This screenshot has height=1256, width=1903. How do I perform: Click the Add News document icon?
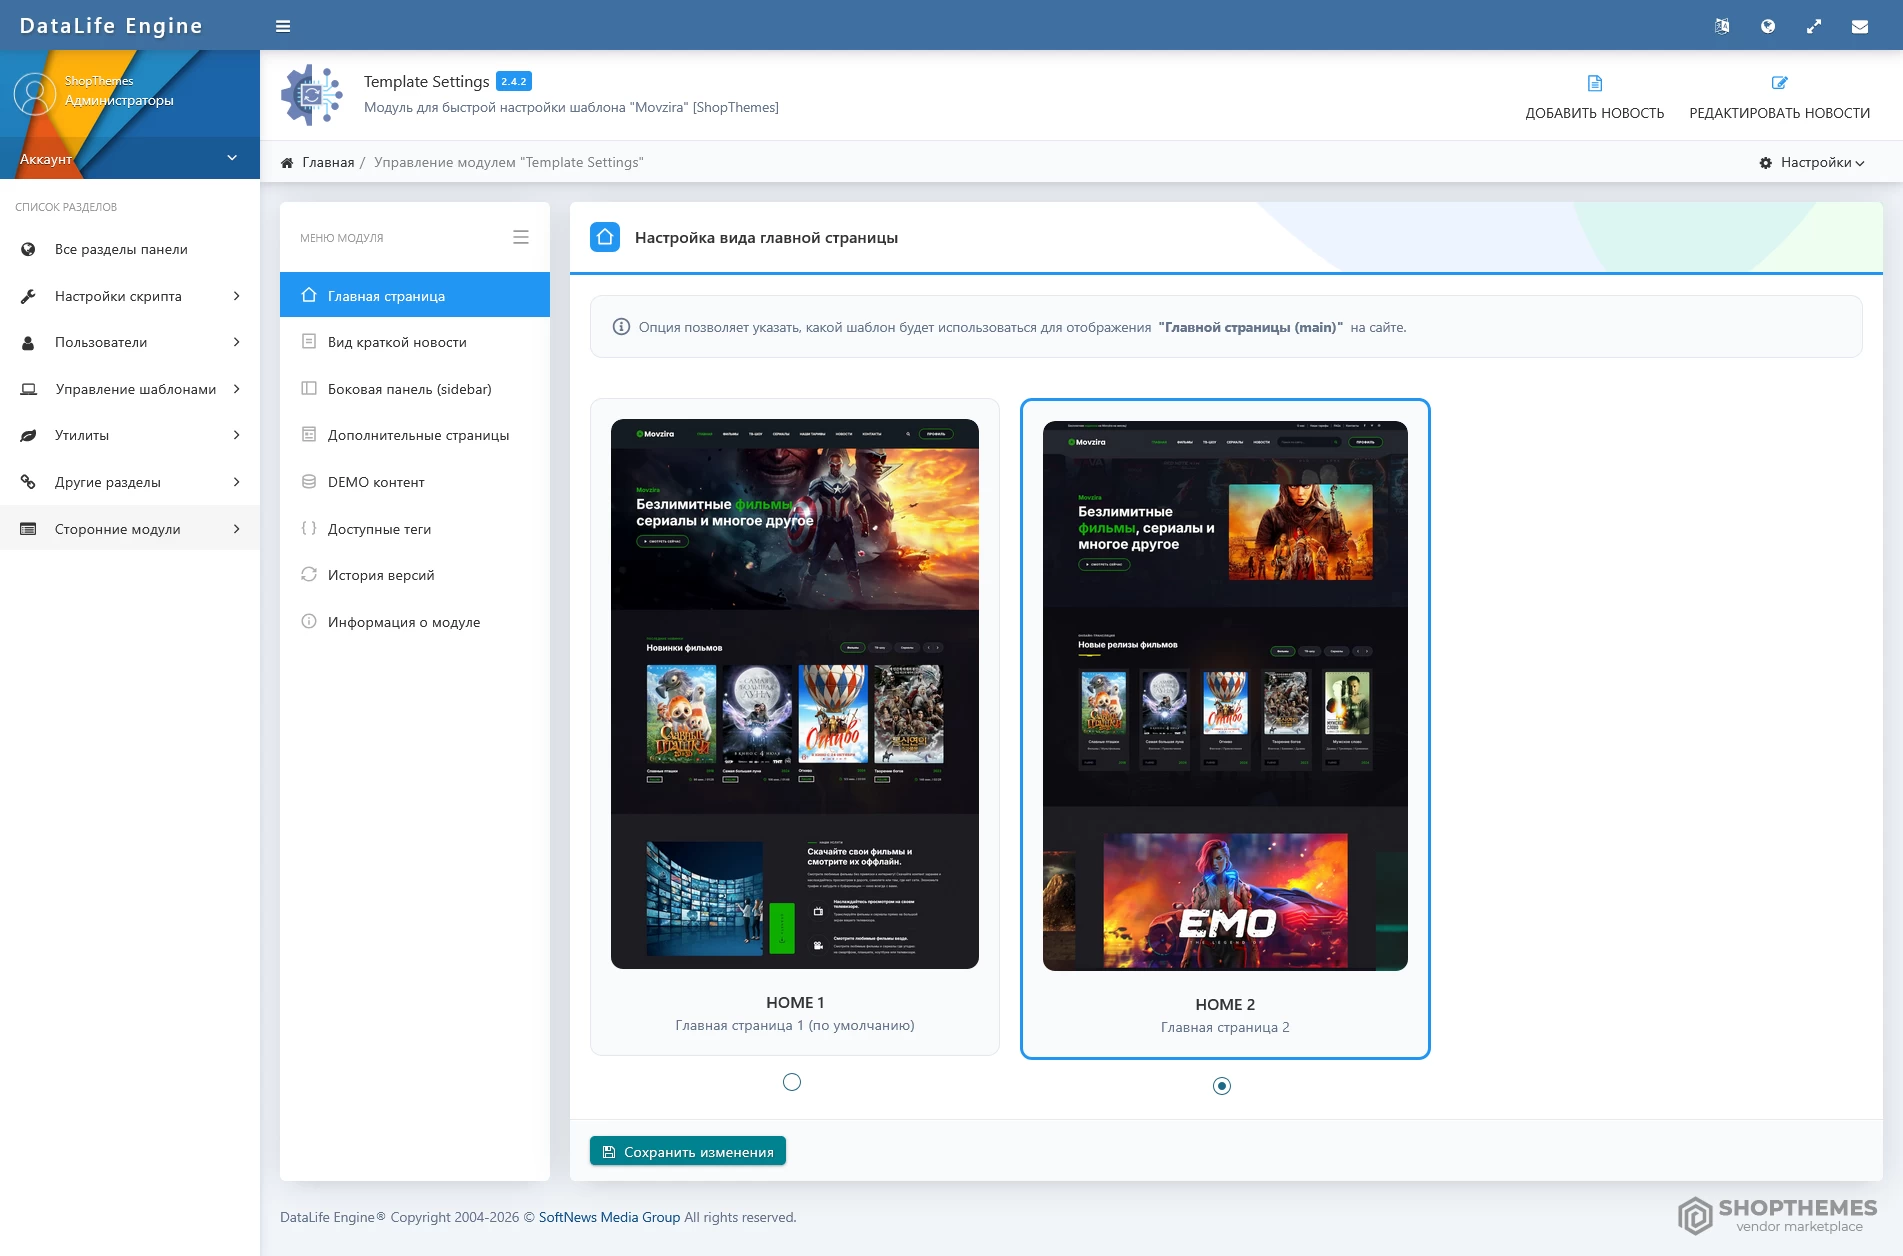click(x=1594, y=83)
